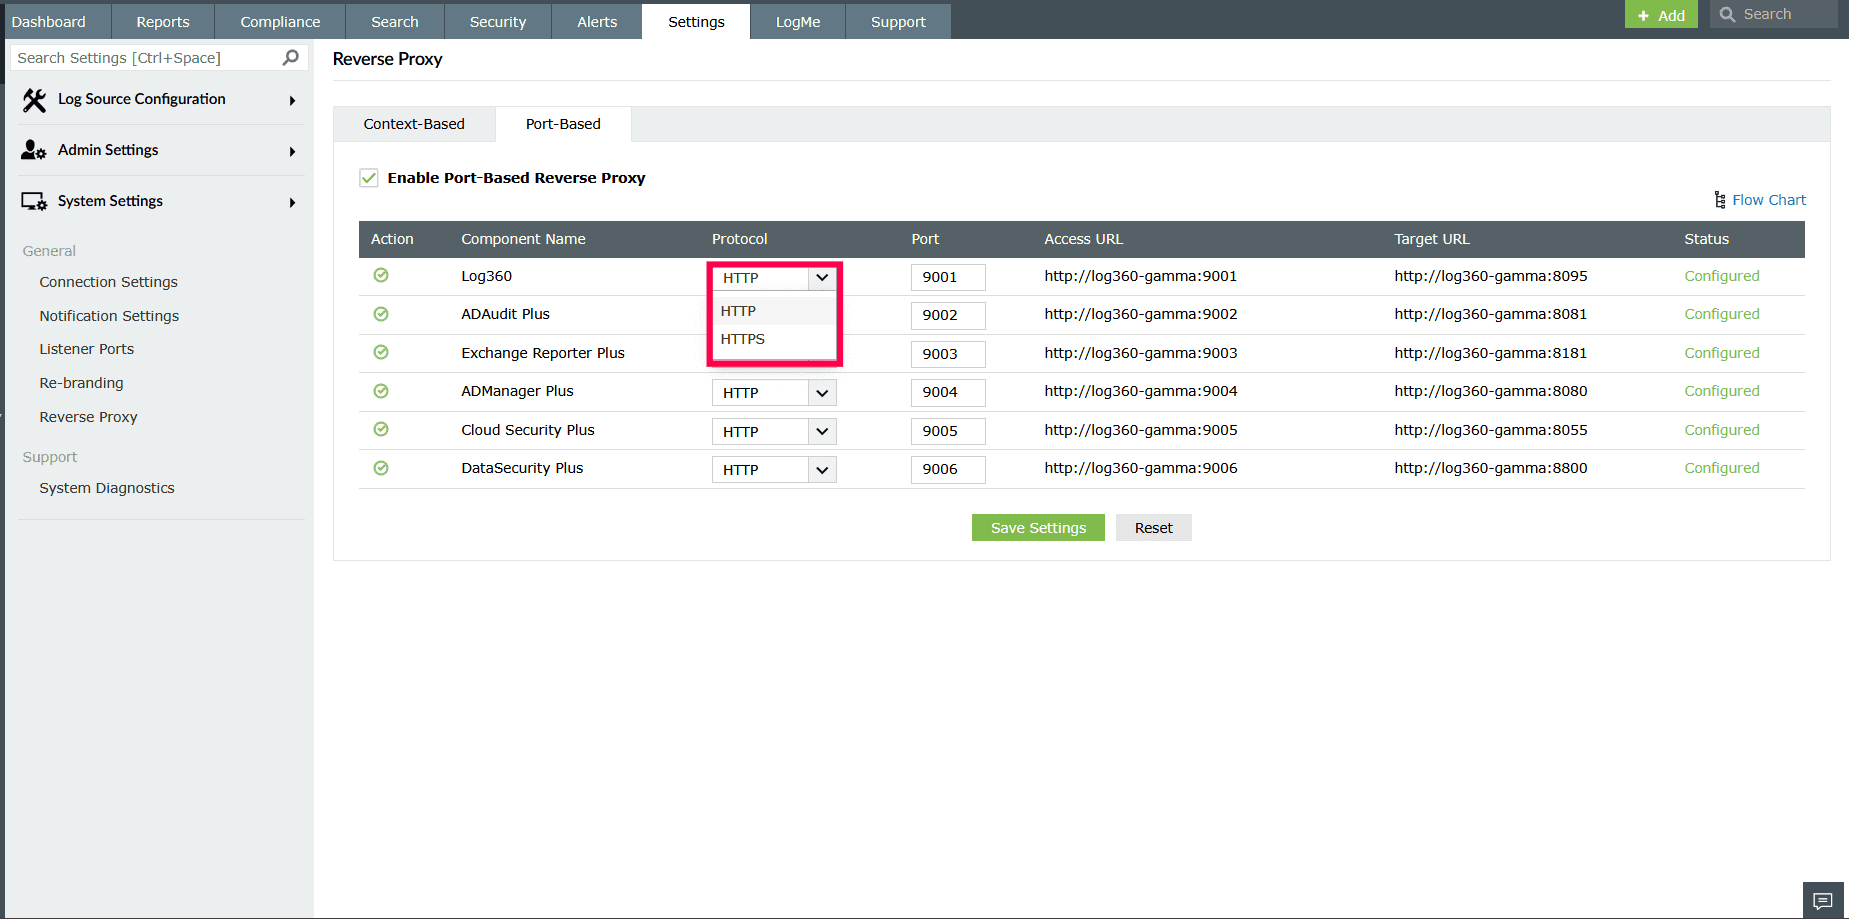Click the Target URL http://log360-gamma:8095
This screenshot has width=1849, height=919.
pyautogui.click(x=1491, y=276)
